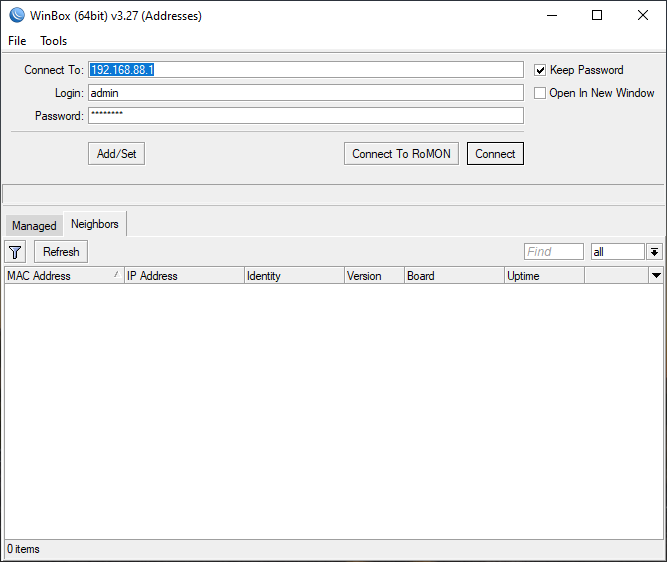The width and height of the screenshot is (667, 562).
Task: Click the Connect button
Action: pyautogui.click(x=495, y=154)
